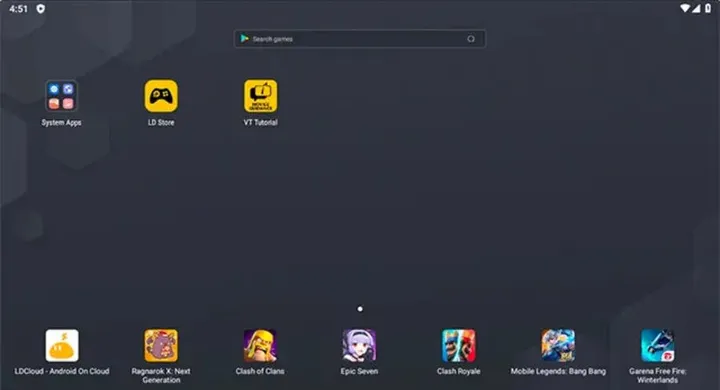Tap the shield icon in status bar
The height and width of the screenshot is (390, 720).
pyautogui.click(x=41, y=9)
